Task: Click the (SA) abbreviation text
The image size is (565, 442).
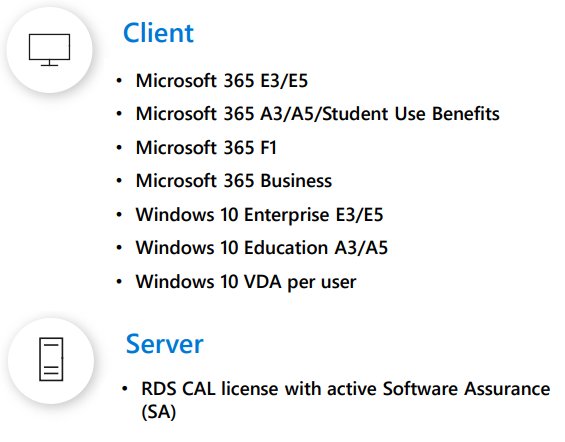Action: [159, 412]
